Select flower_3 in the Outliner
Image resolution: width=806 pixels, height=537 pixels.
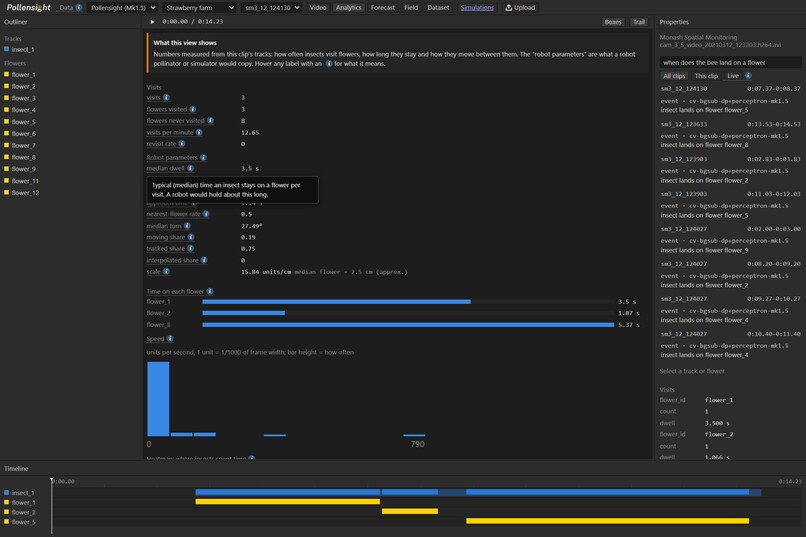click(24, 98)
